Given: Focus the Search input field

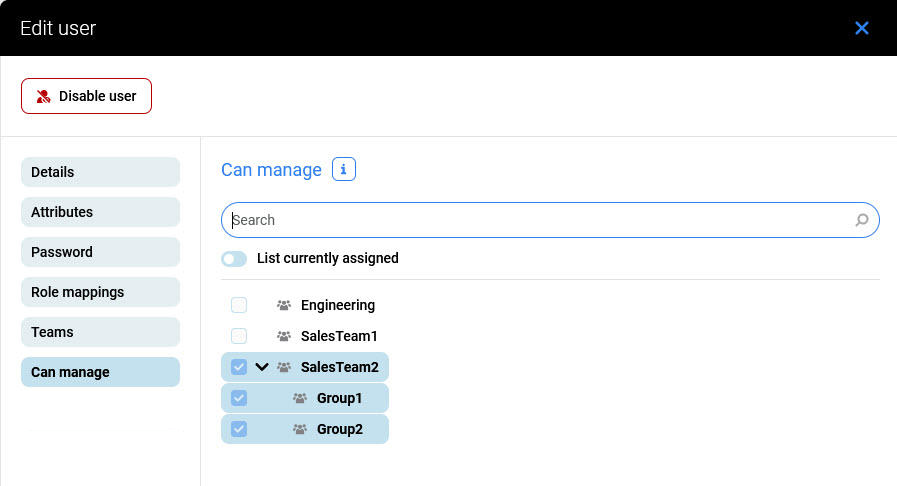Looking at the screenshot, I should tap(540, 220).
